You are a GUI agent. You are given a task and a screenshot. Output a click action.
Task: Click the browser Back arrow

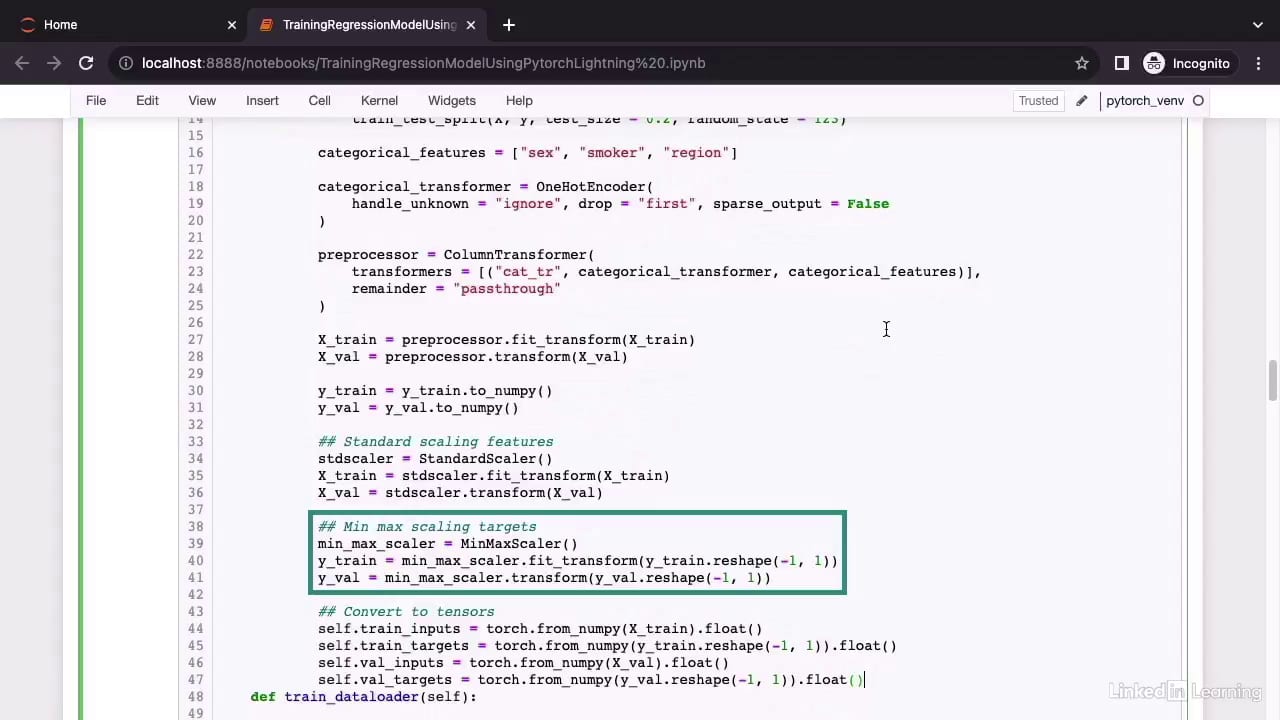click(22, 63)
